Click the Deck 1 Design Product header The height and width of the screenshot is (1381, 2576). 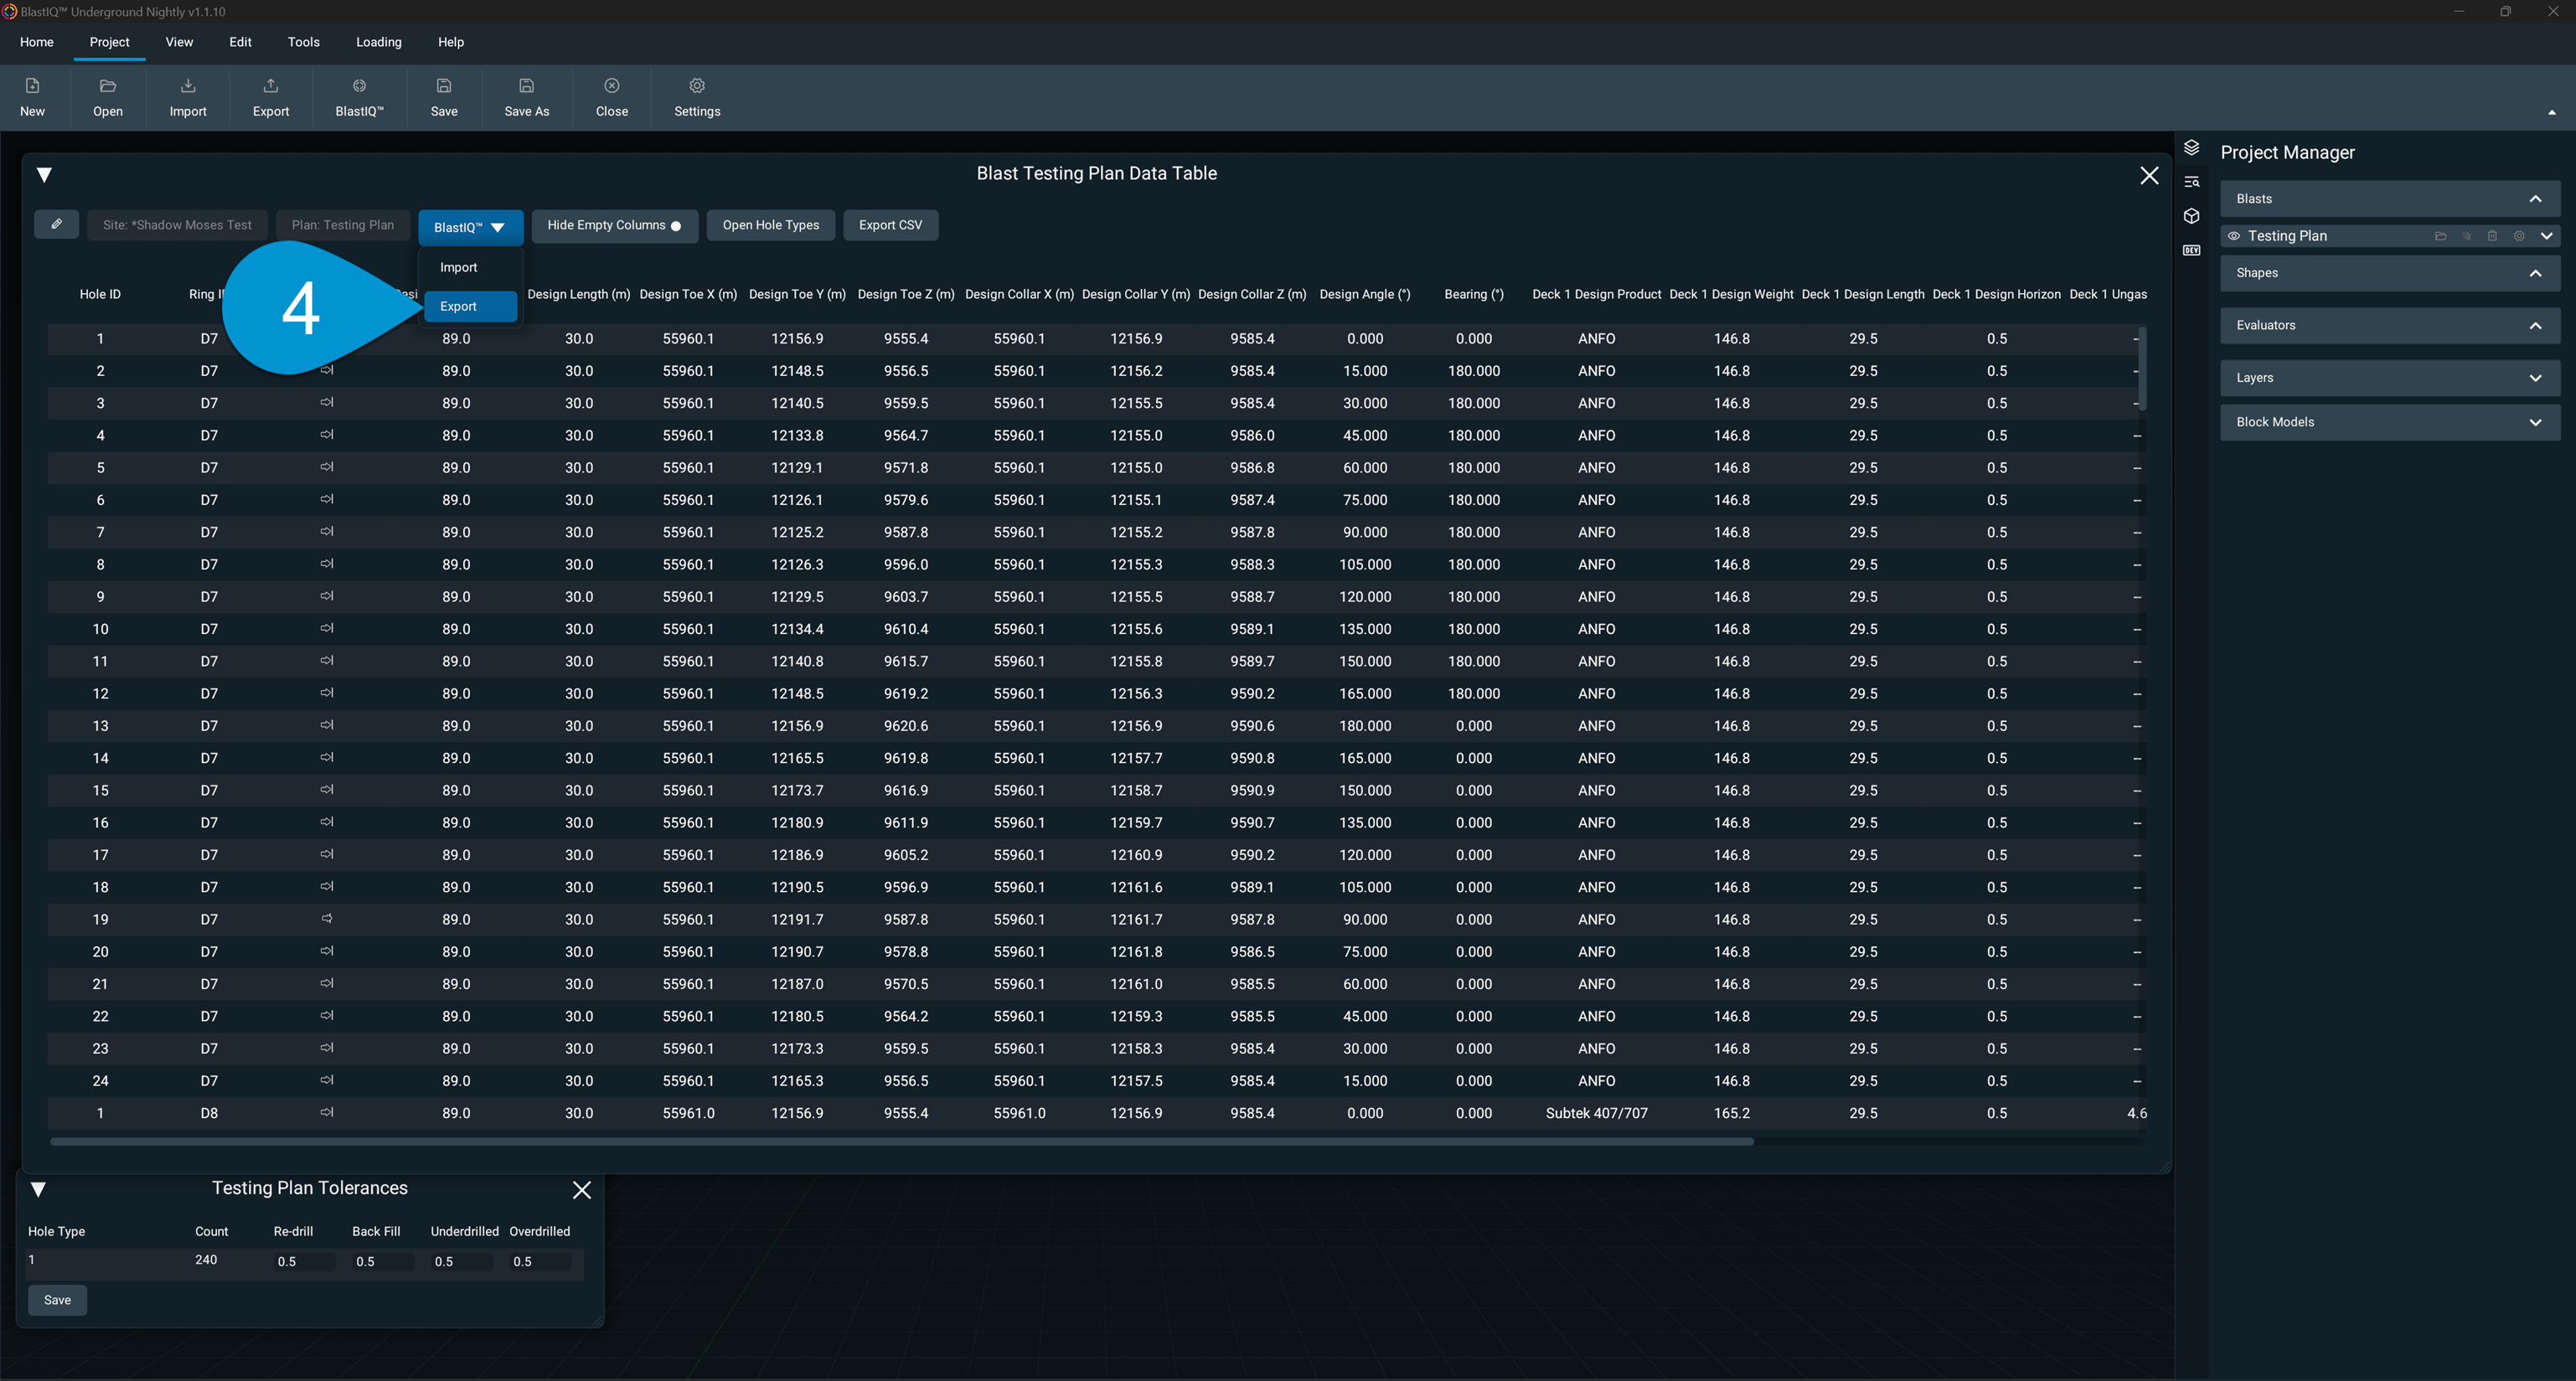[1596, 294]
